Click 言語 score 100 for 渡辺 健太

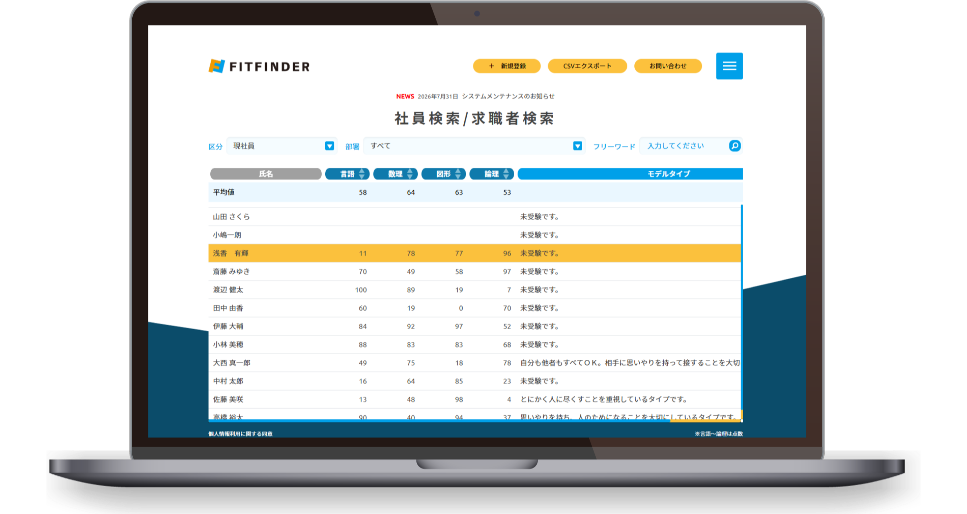(361, 290)
